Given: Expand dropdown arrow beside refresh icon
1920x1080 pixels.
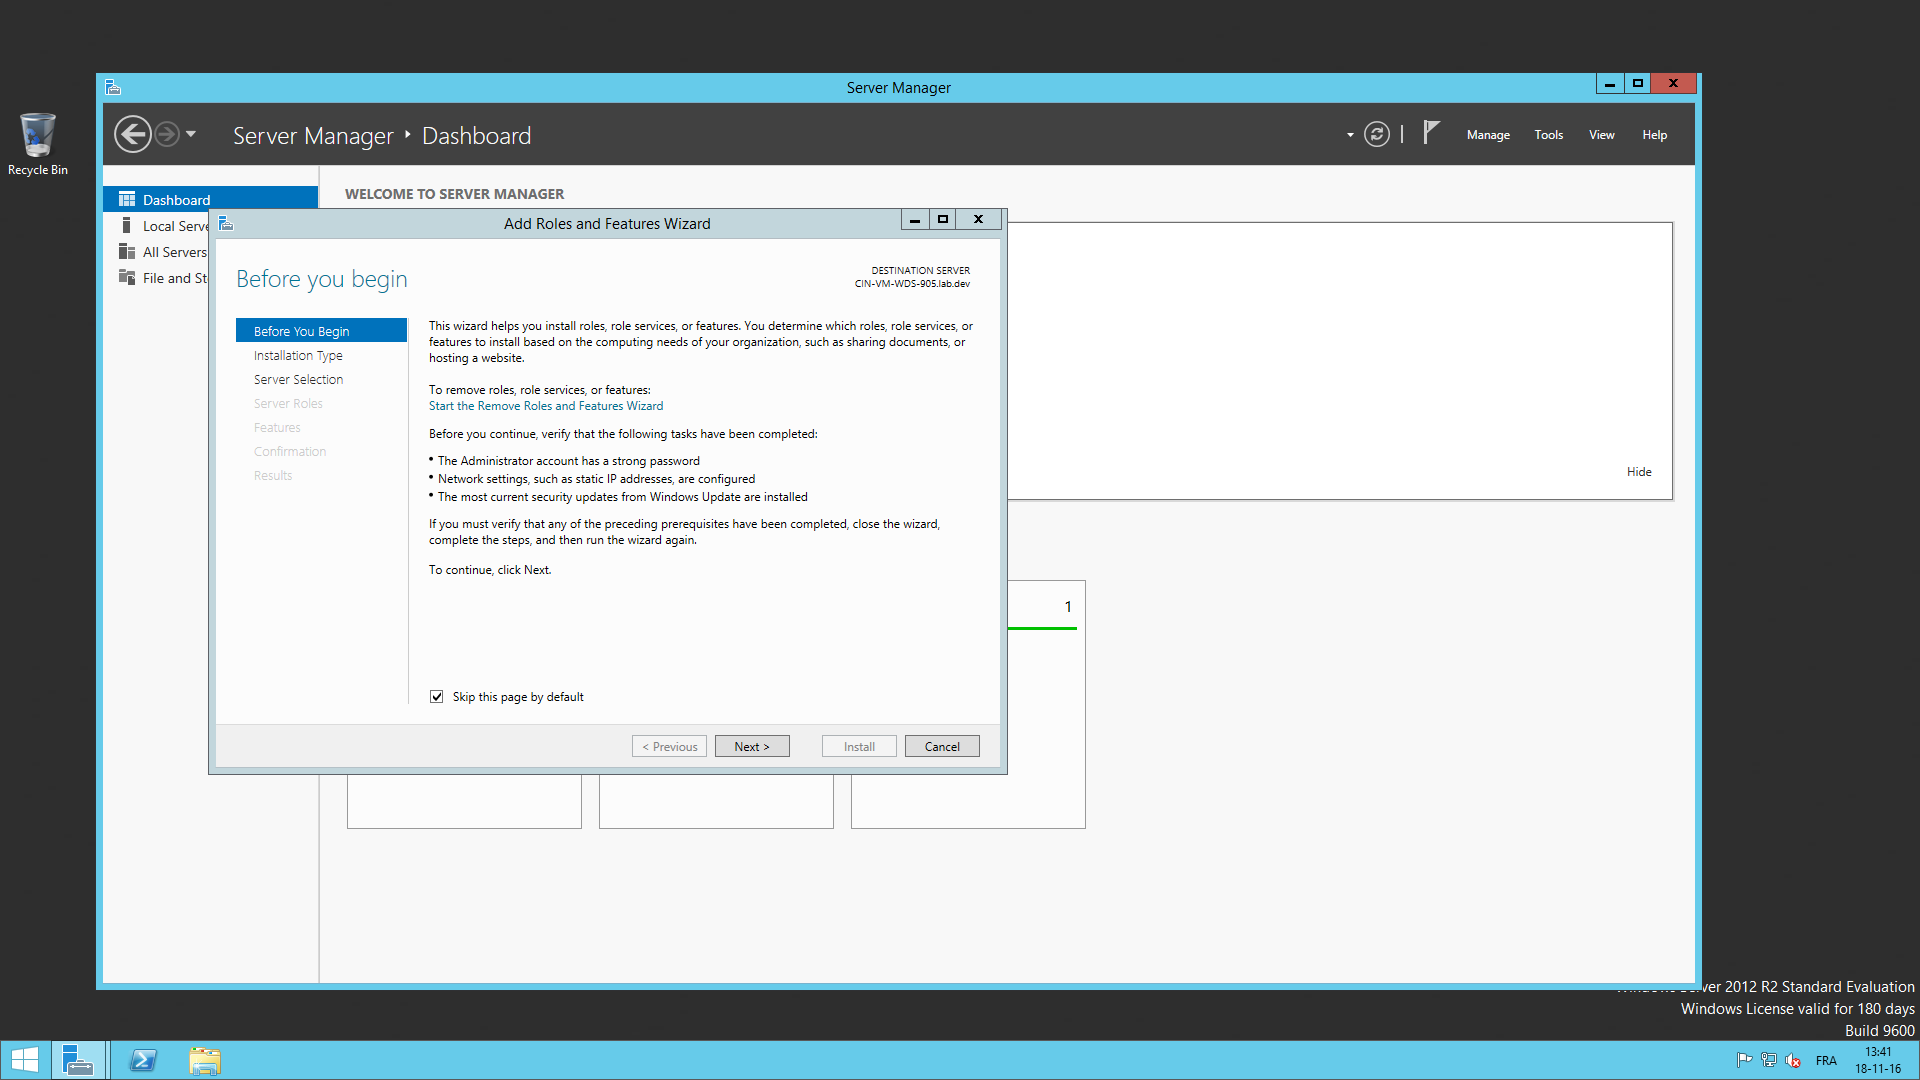Looking at the screenshot, I should pyautogui.click(x=1350, y=135).
